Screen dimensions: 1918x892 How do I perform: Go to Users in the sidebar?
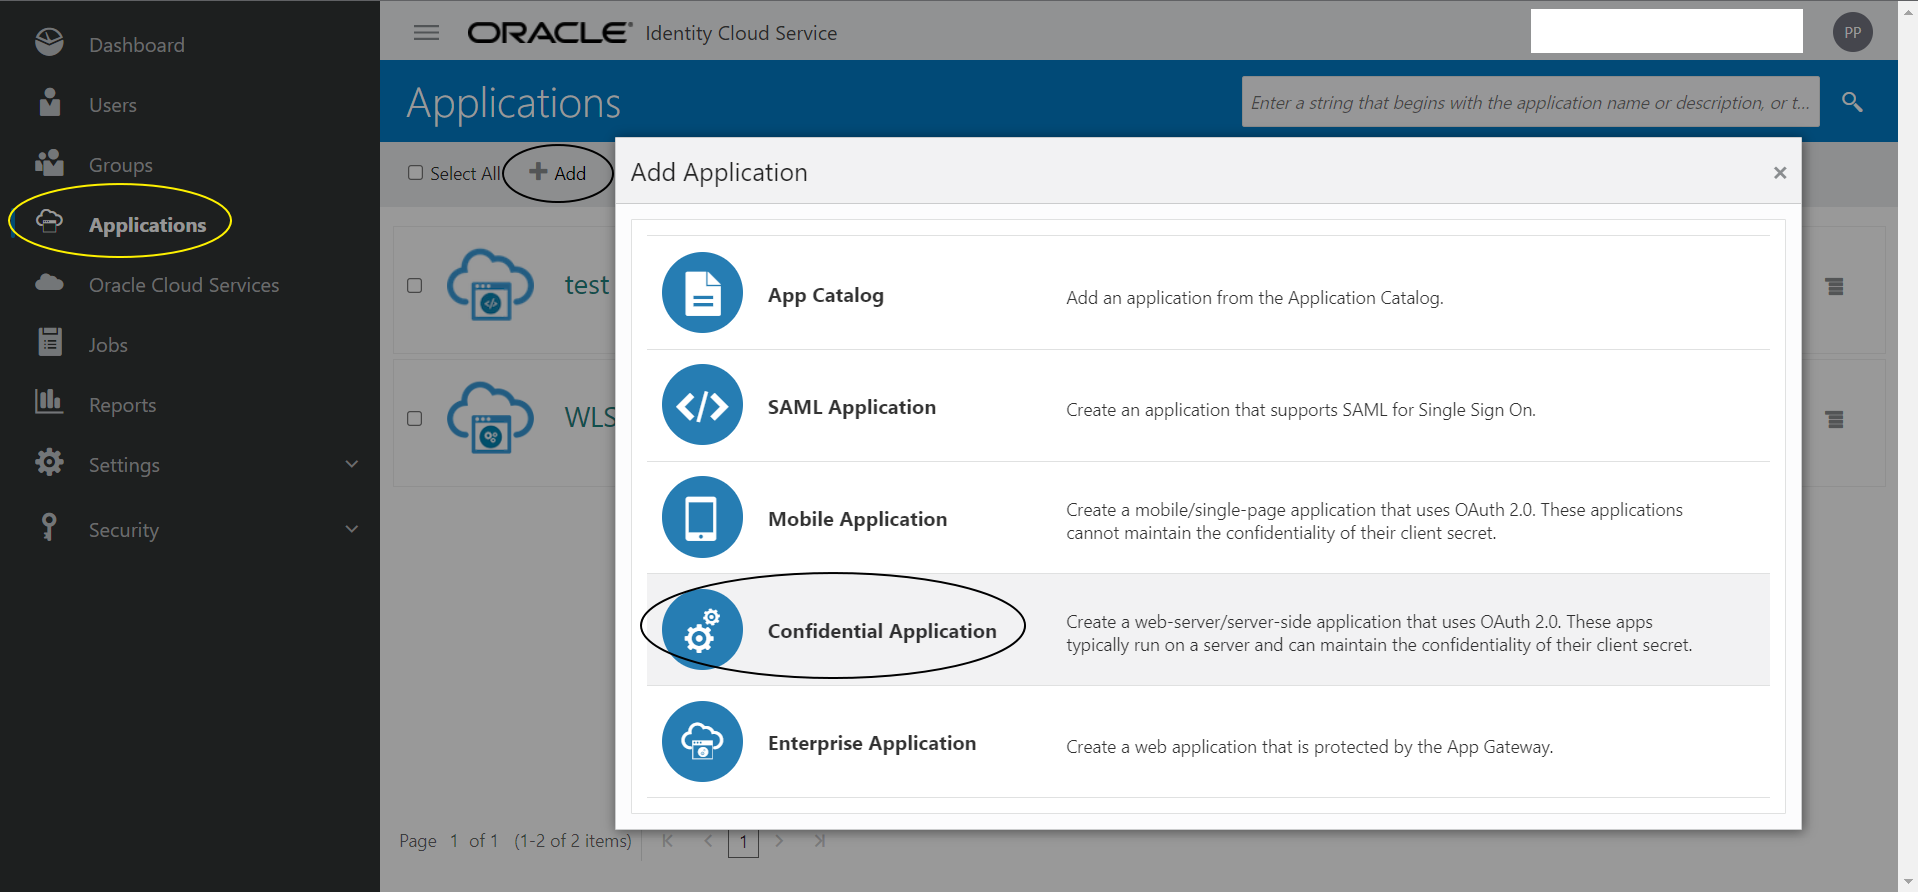tap(112, 105)
